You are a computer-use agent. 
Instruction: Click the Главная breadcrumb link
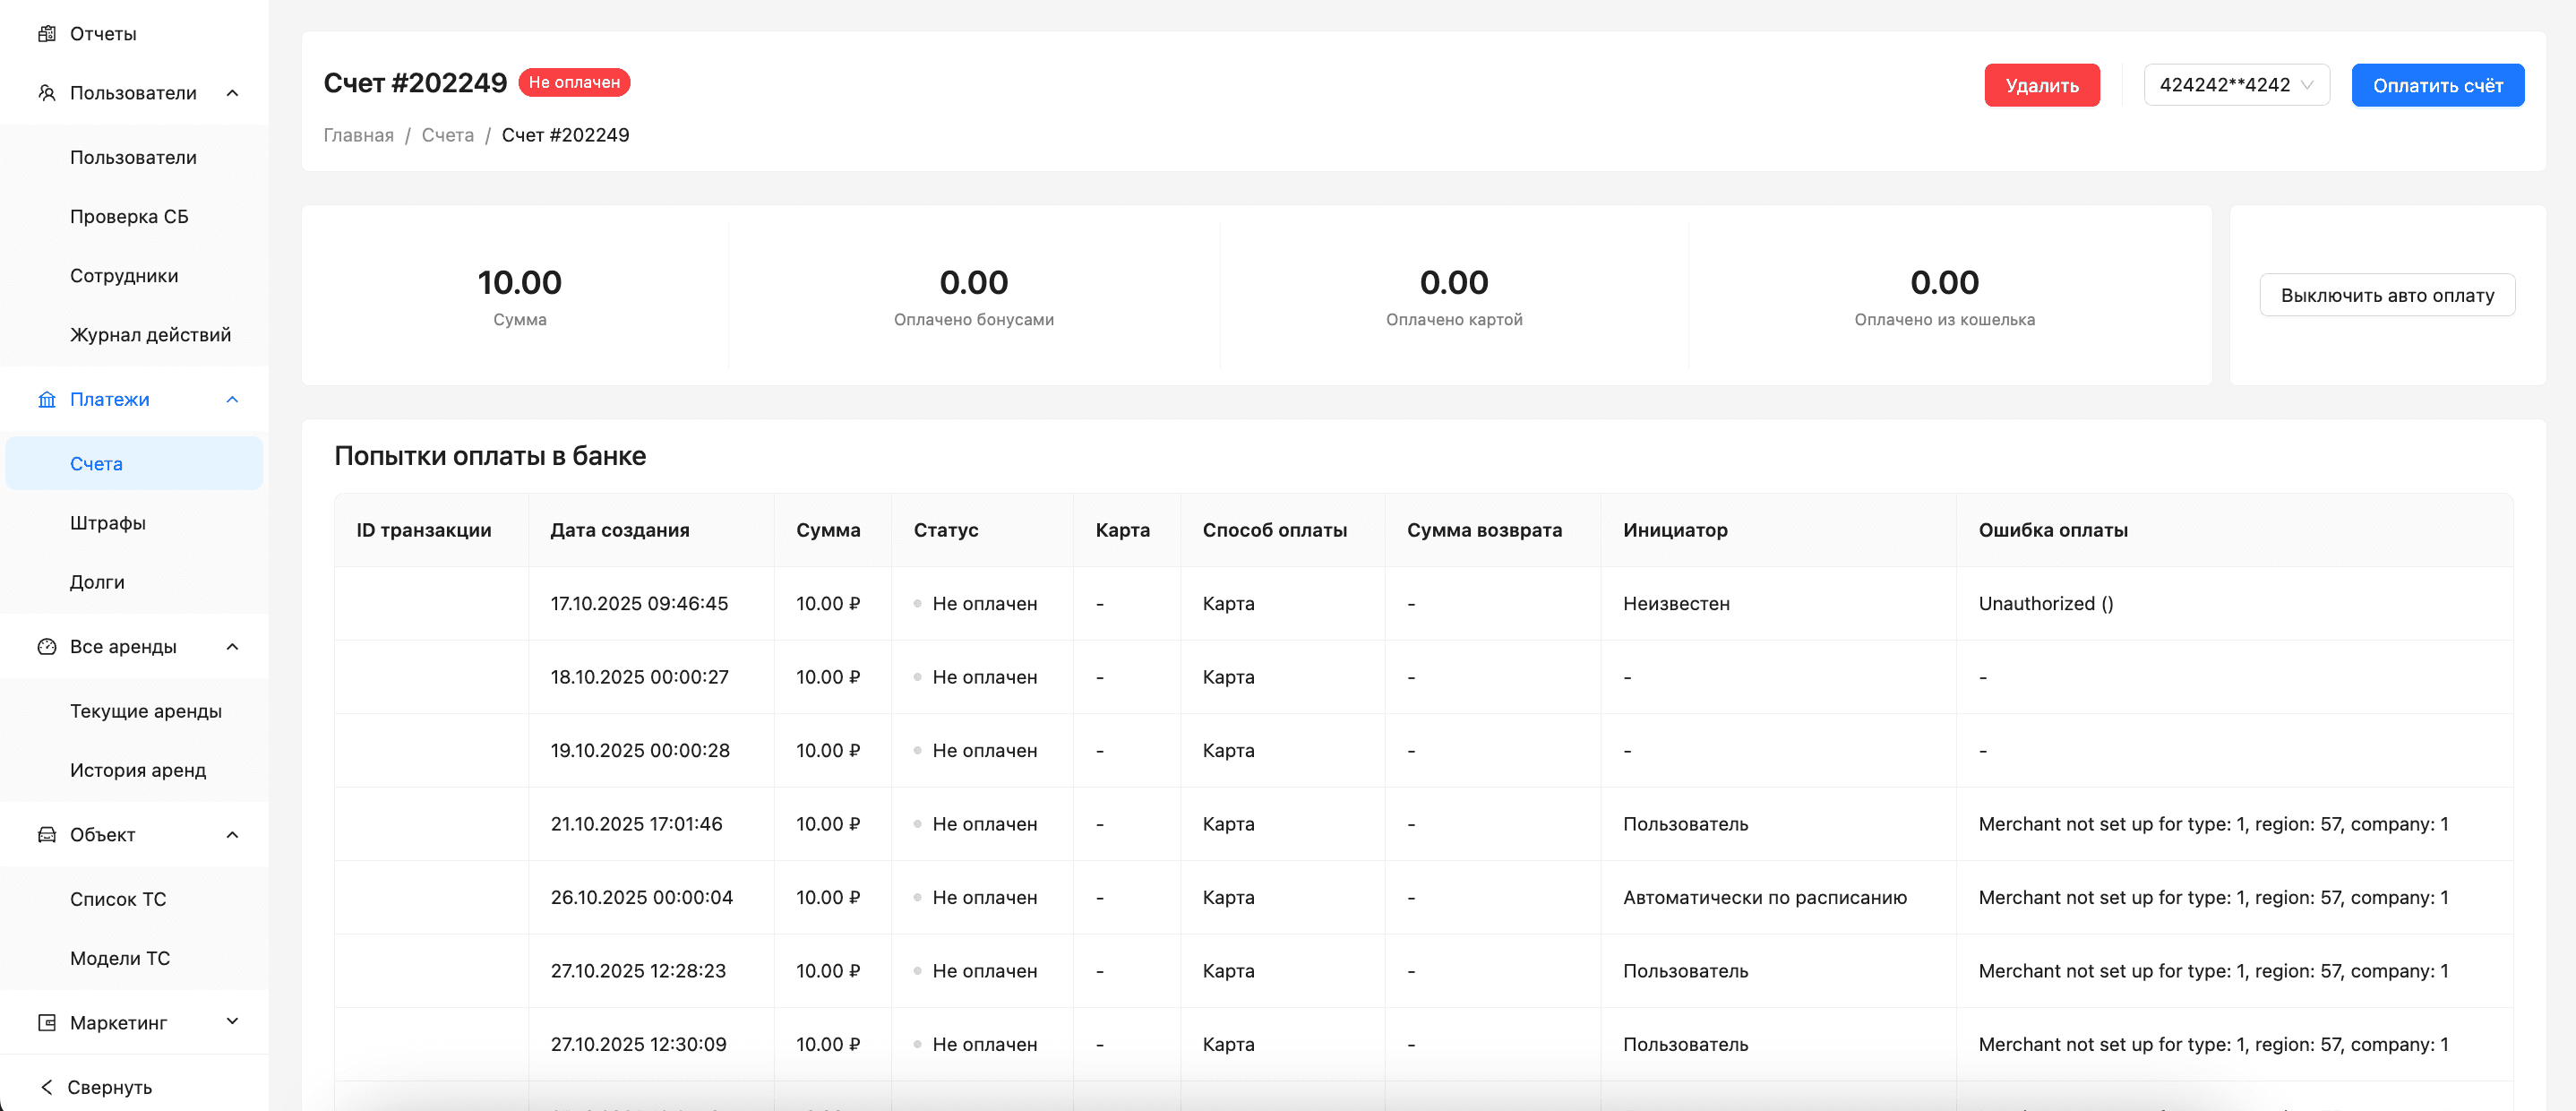coord(358,135)
